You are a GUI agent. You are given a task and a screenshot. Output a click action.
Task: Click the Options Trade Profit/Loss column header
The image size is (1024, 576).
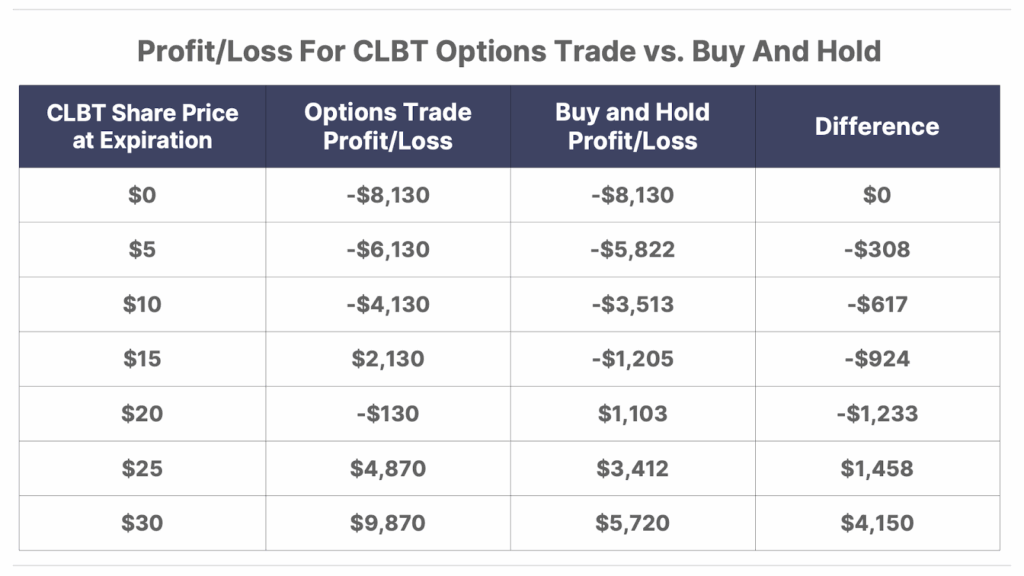[388, 127]
